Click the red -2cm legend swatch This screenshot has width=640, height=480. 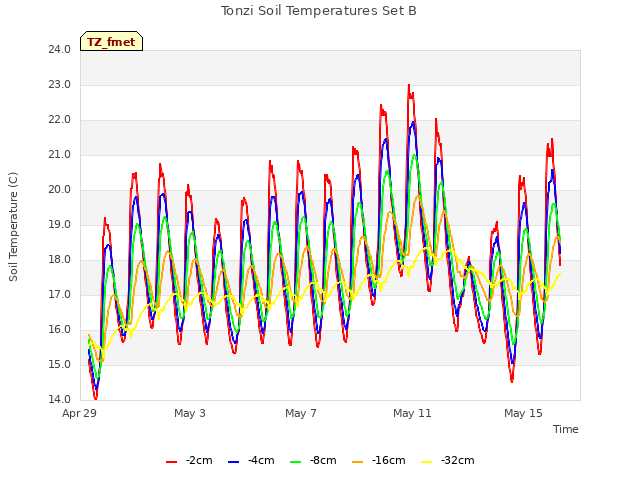[171, 462]
